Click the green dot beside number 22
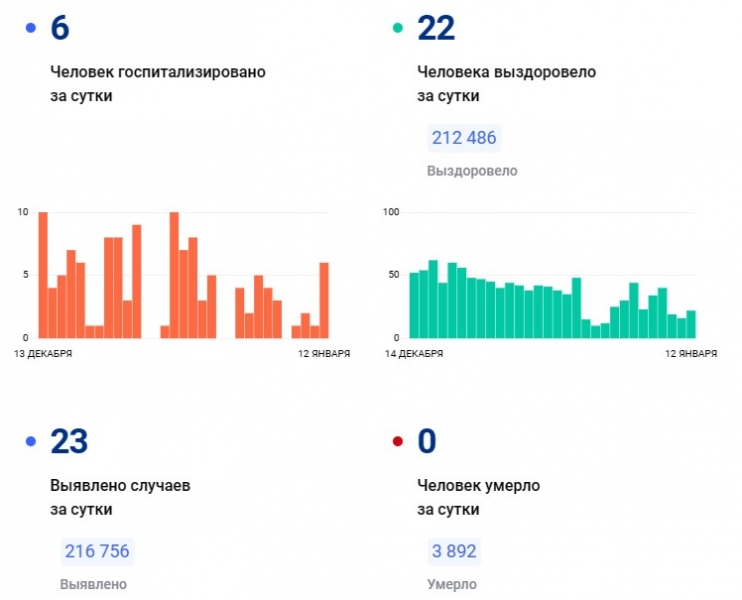Image resolution: width=742 pixels, height=600 pixels. (398, 29)
